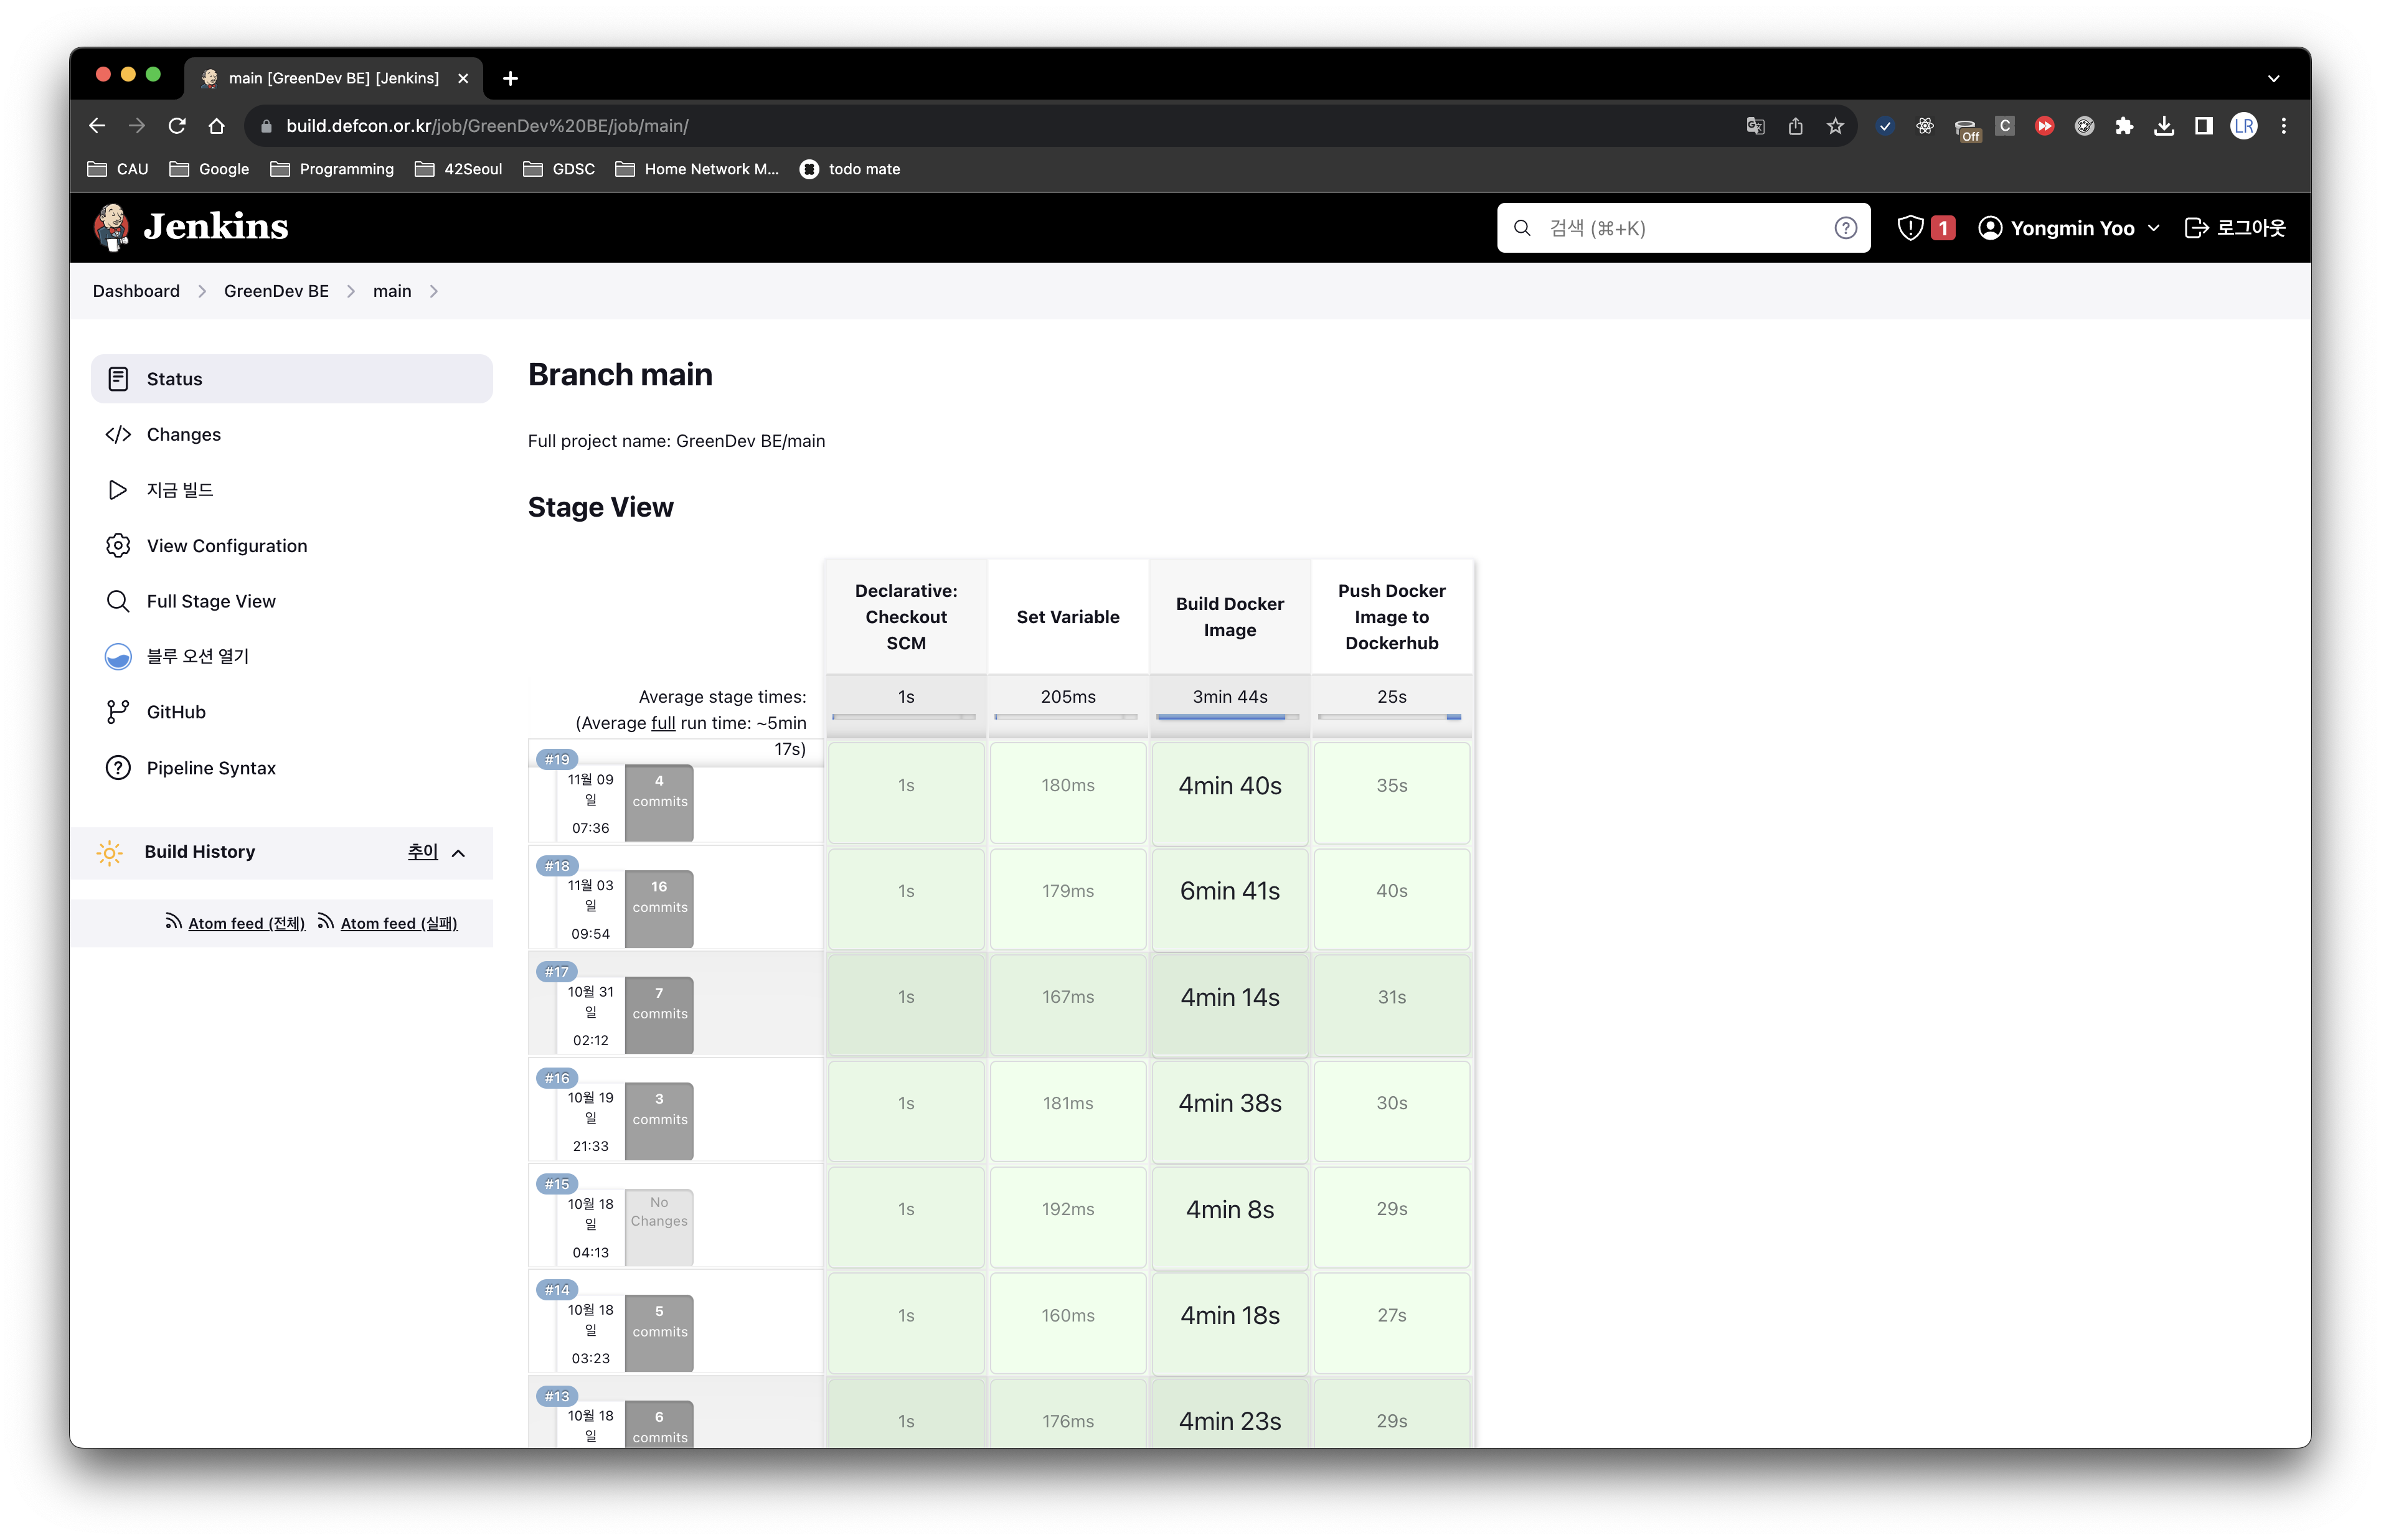Open the Extensions puzzle icon

point(2124,126)
